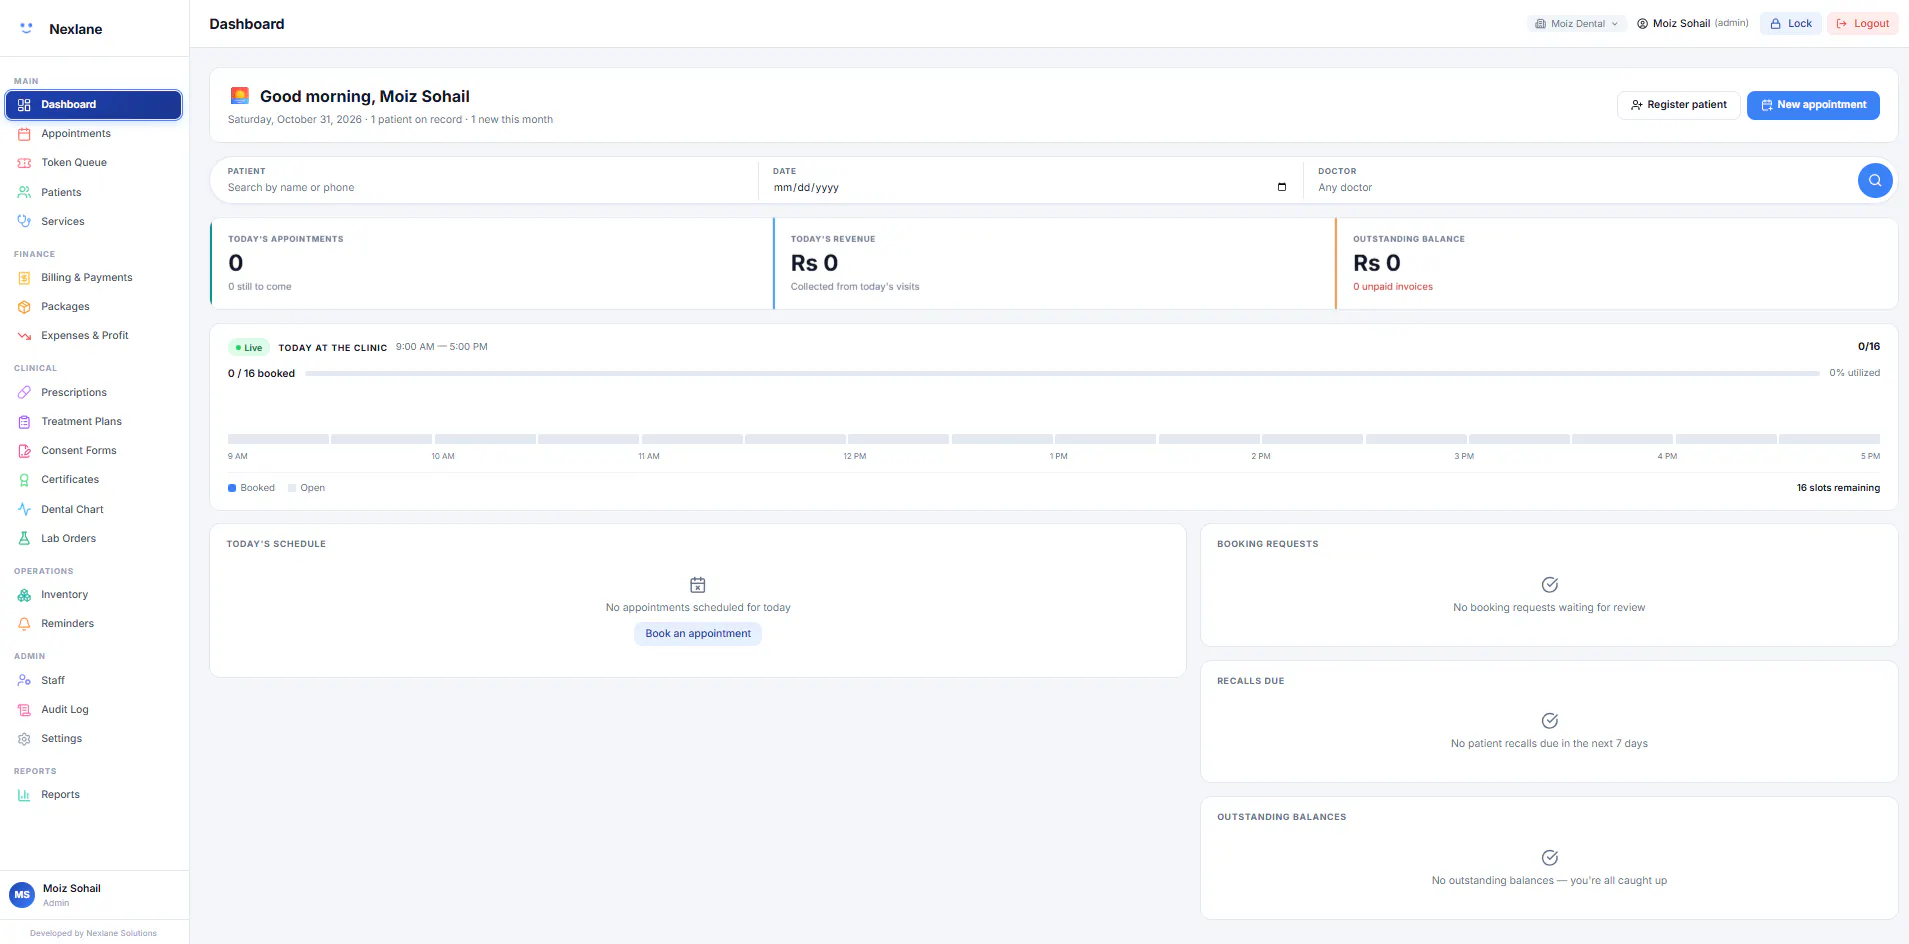Click the Lock button
1909x944 pixels.
1791,24
